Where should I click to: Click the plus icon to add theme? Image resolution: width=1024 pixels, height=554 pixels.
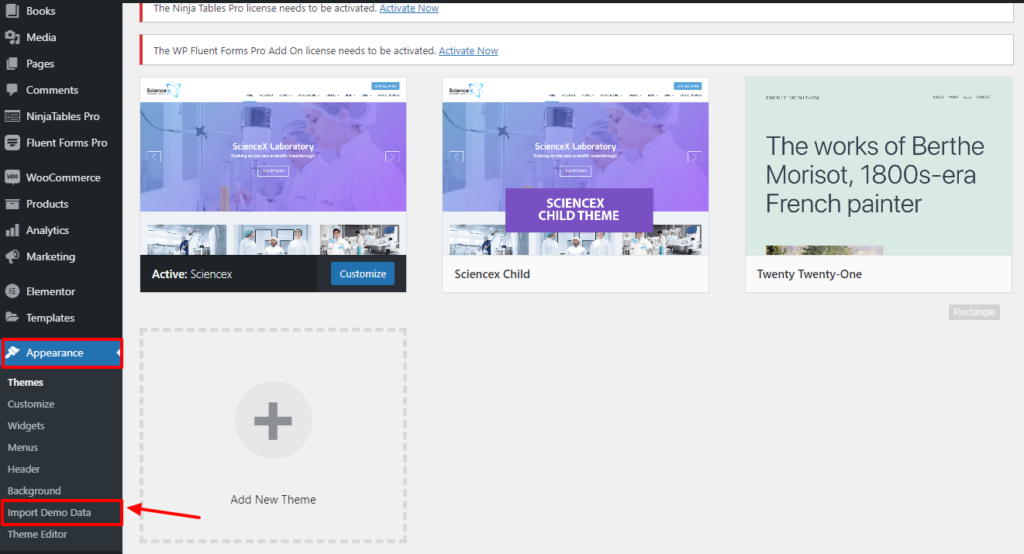(x=273, y=420)
